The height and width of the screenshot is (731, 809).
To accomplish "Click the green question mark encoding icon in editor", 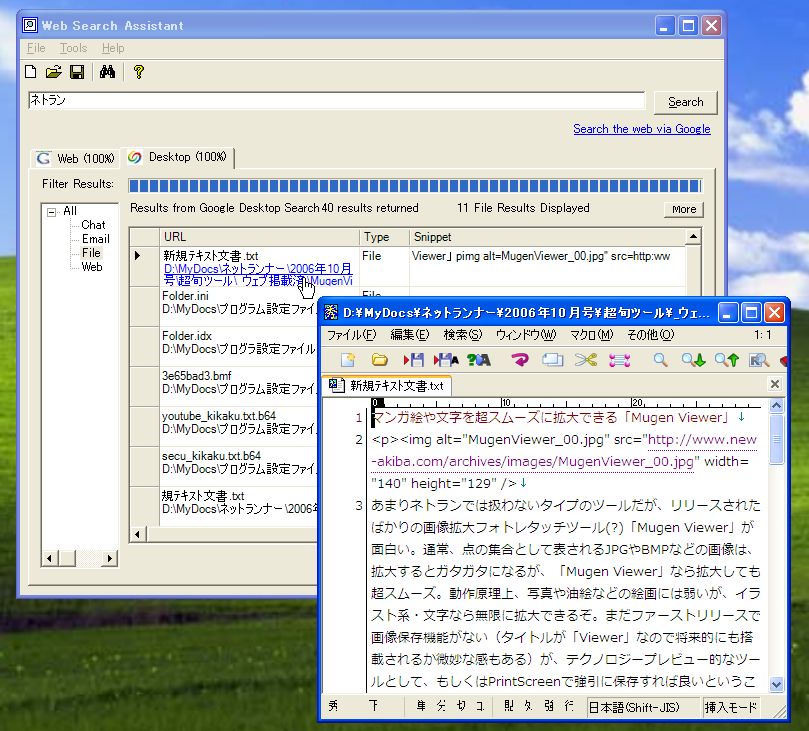I will [x=478, y=360].
